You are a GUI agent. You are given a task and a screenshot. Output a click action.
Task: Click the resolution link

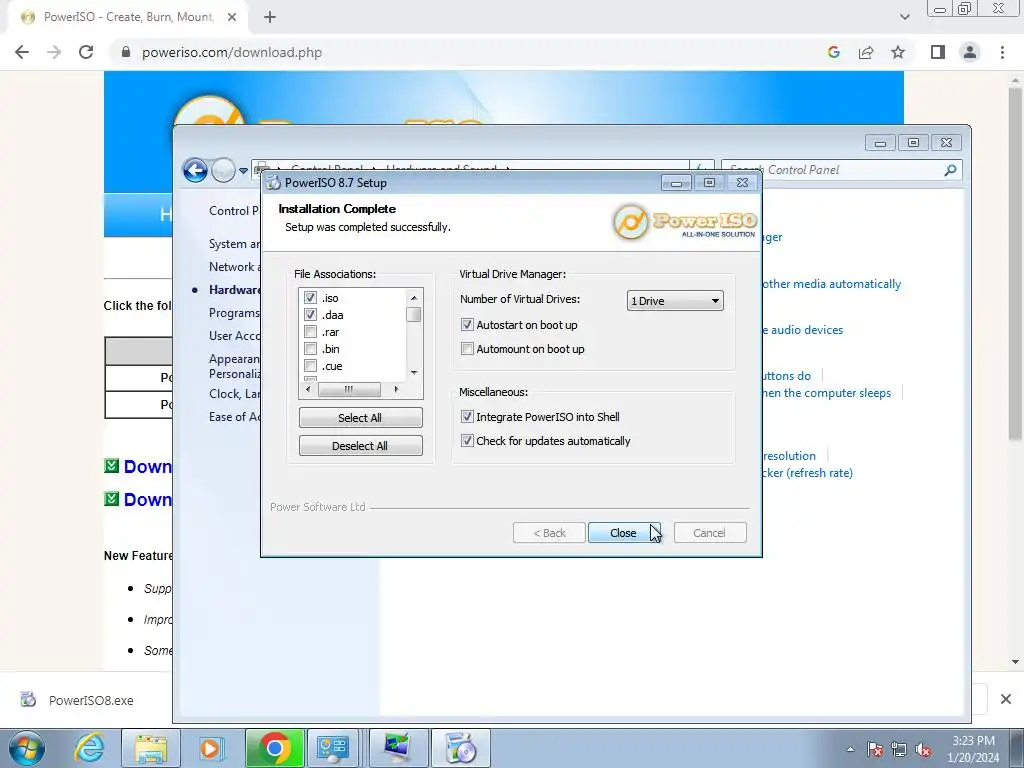tap(789, 456)
